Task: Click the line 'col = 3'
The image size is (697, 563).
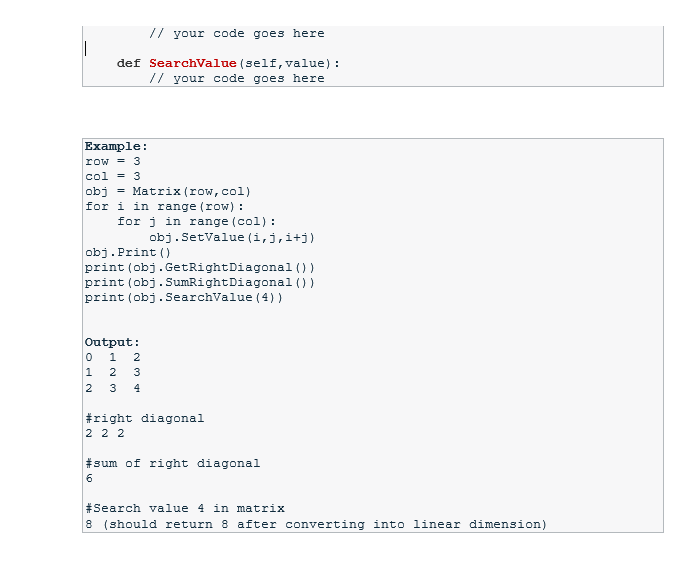Action: 112,176
